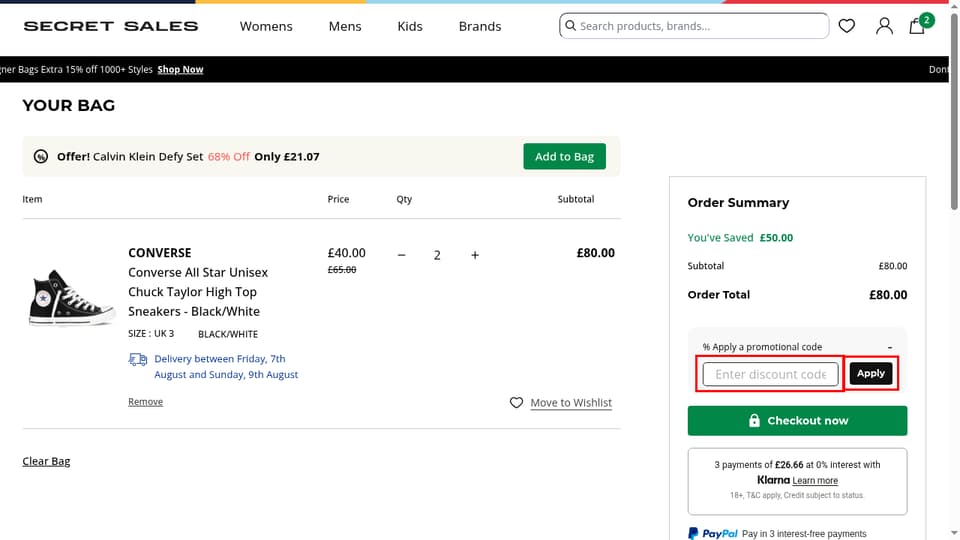This screenshot has width=960, height=540.
Task: Collapse the promotional code section
Action: [x=890, y=347]
